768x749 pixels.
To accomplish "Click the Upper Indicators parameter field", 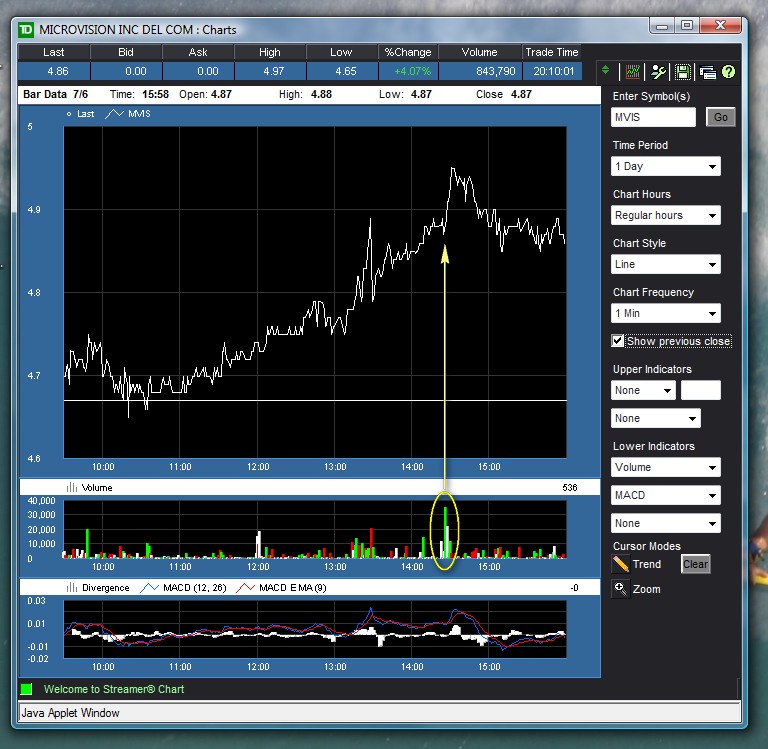I will click(700, 390).
